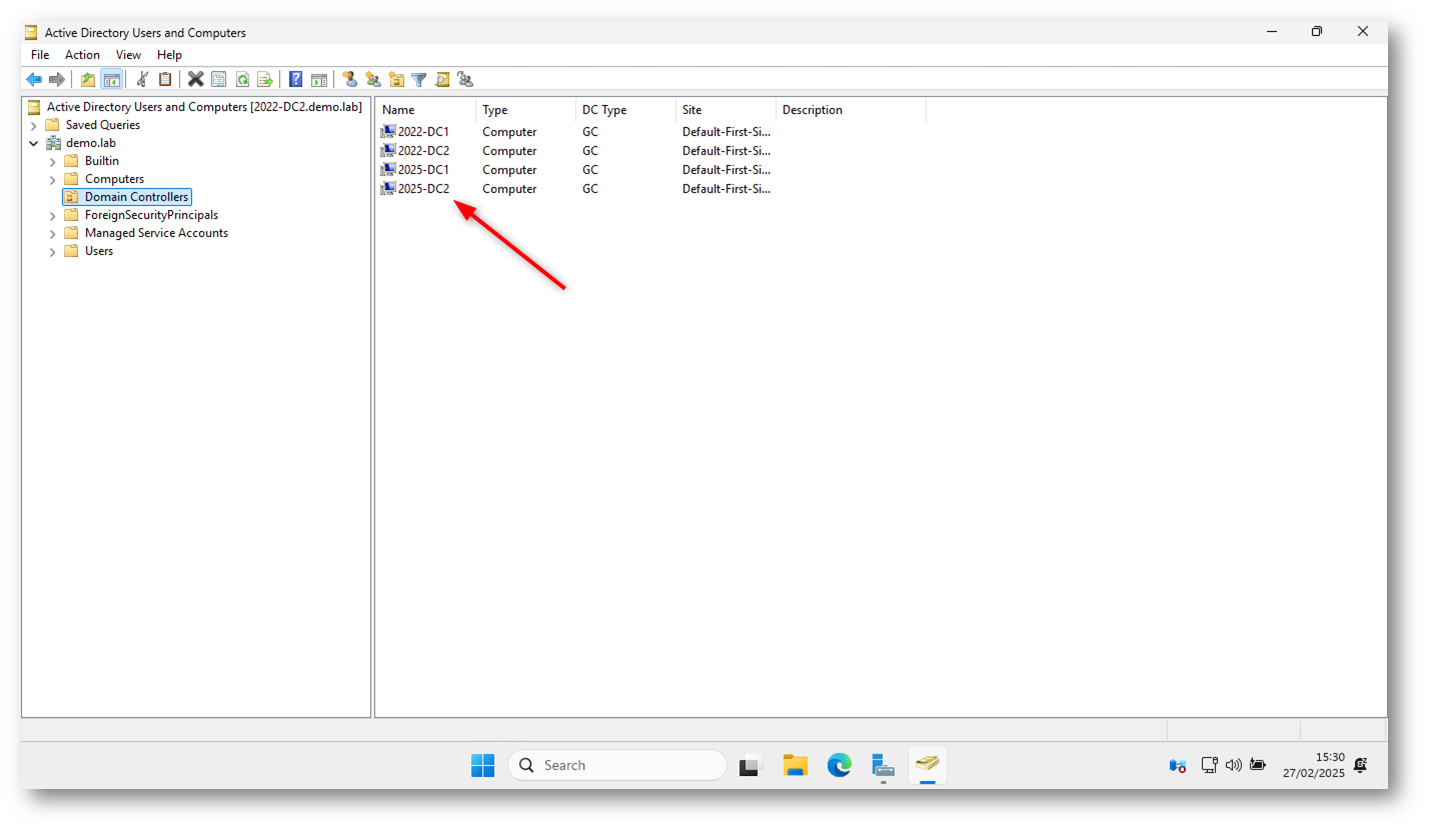Viewport: 1430px width, 831px height.
Task: Click the network tray icon
Action: pyautogui.click(x=1209, y=765)
